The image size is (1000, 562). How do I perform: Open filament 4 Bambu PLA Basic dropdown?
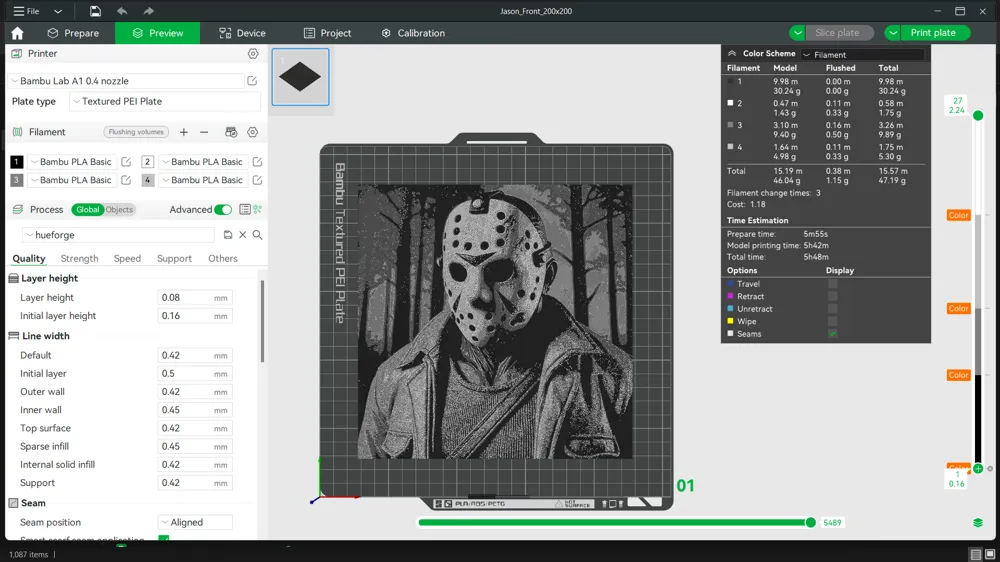[x=203, y=180]
